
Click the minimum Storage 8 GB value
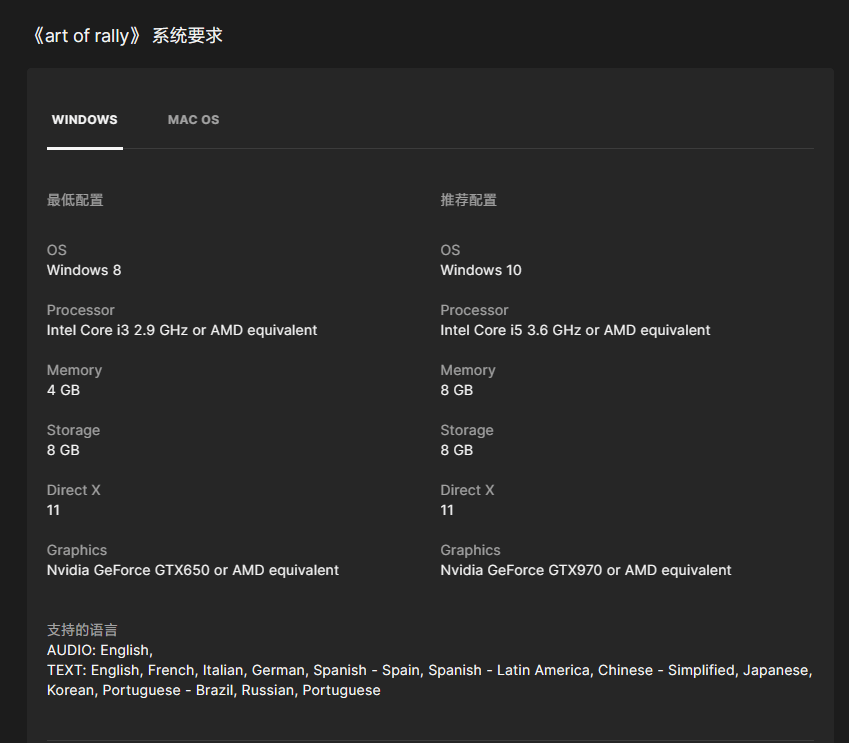pos(63,450)
